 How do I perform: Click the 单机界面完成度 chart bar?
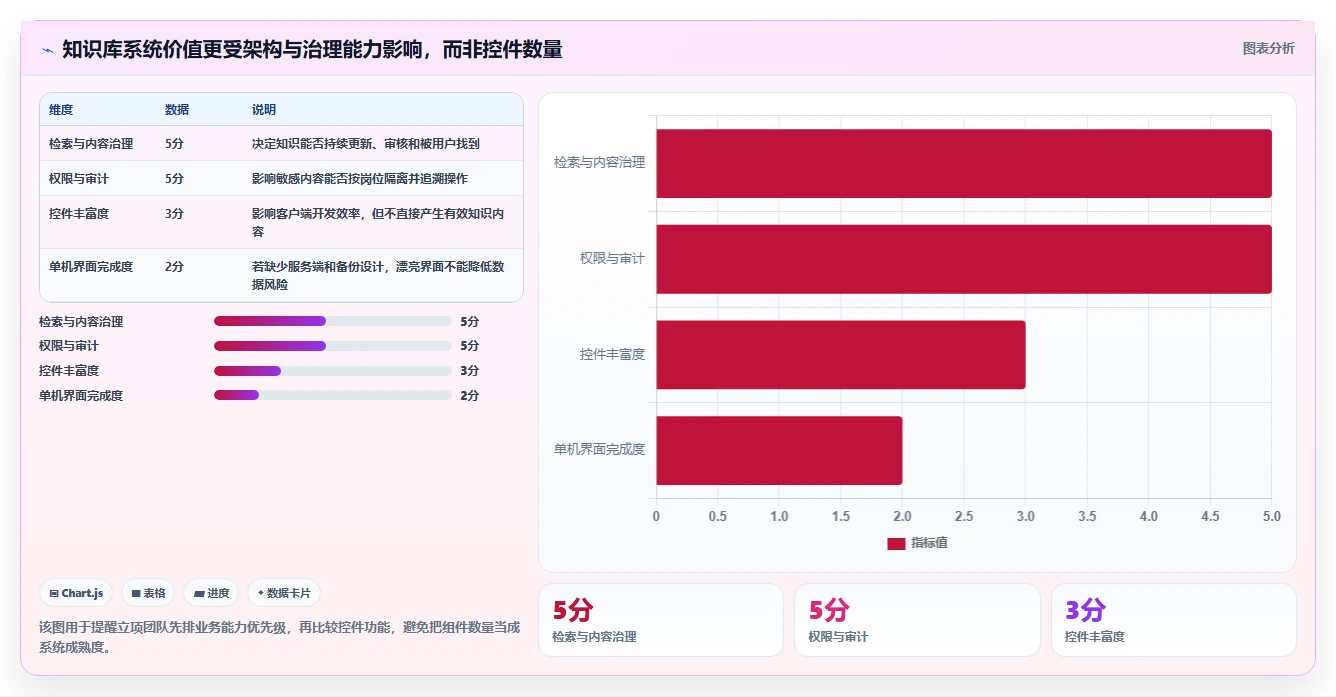pyautogui.click(x=779, y=451)
